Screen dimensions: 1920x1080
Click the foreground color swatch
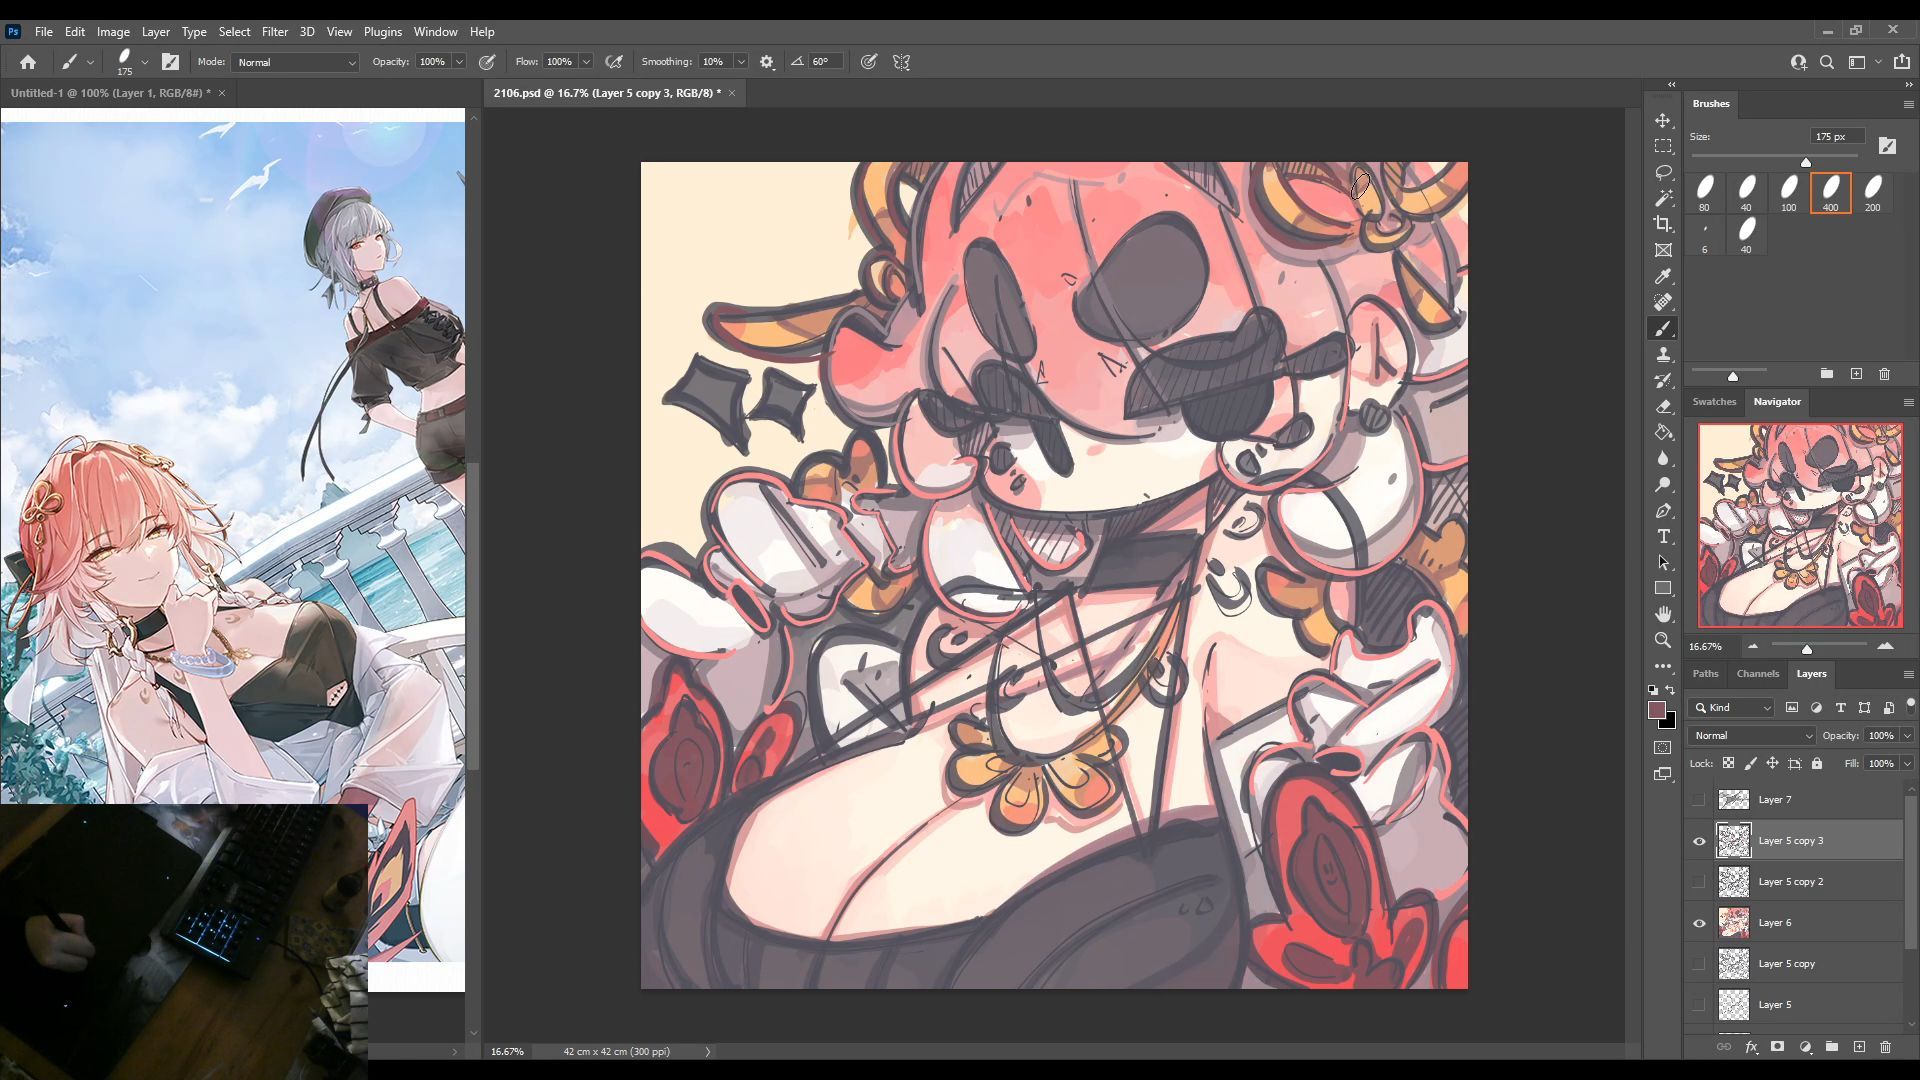pyautogui.click(x=1657, y=710)
